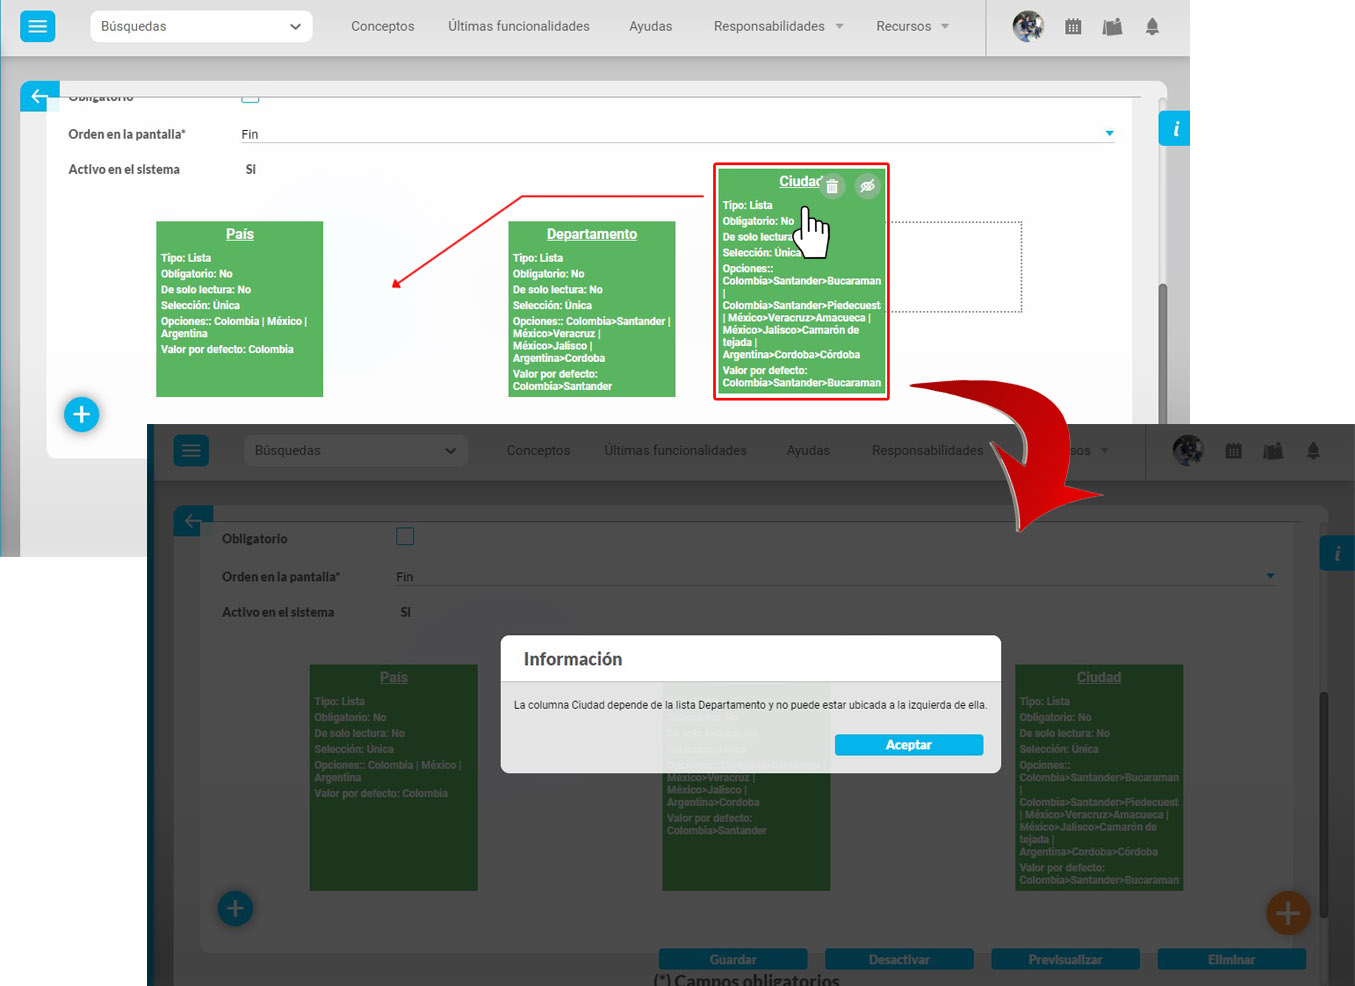Click the Departamento card title link in the upper window

(x=591, y=234)
